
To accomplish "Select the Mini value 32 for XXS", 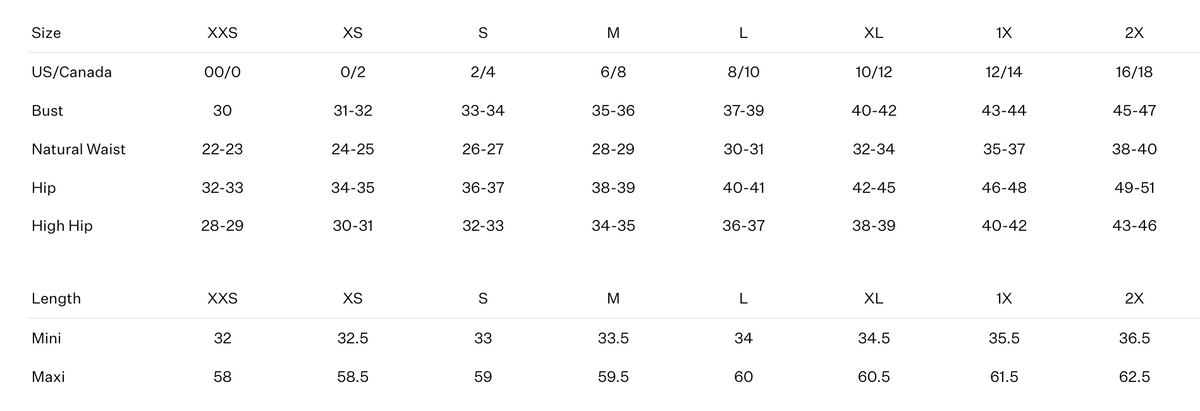I will pos(222,338).
